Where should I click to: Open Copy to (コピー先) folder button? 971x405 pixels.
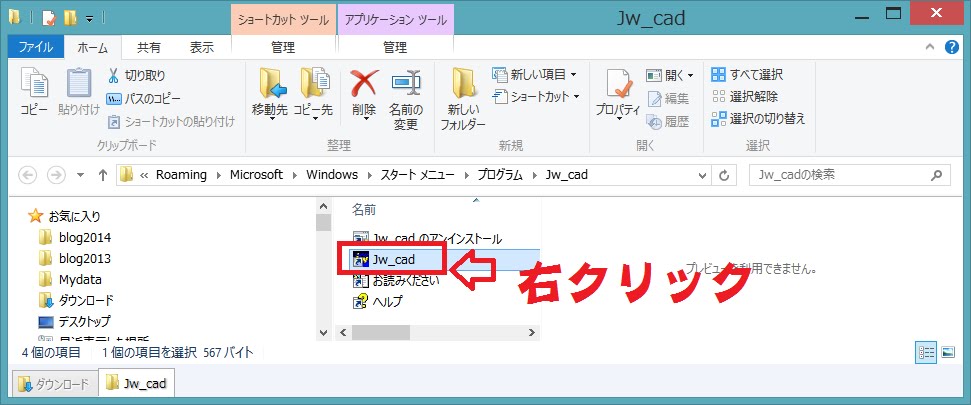(x=313, y=93)
